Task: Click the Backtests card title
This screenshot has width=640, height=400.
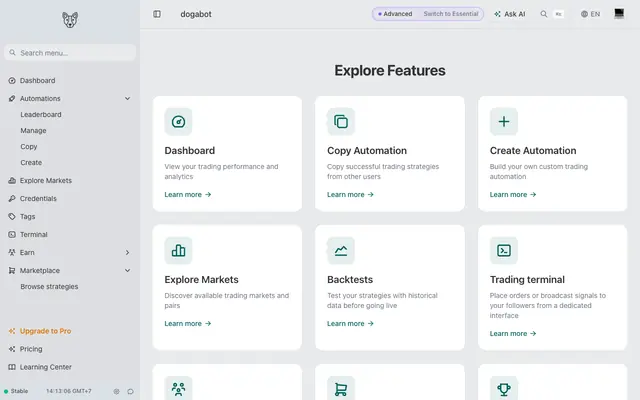Action: 350,280
